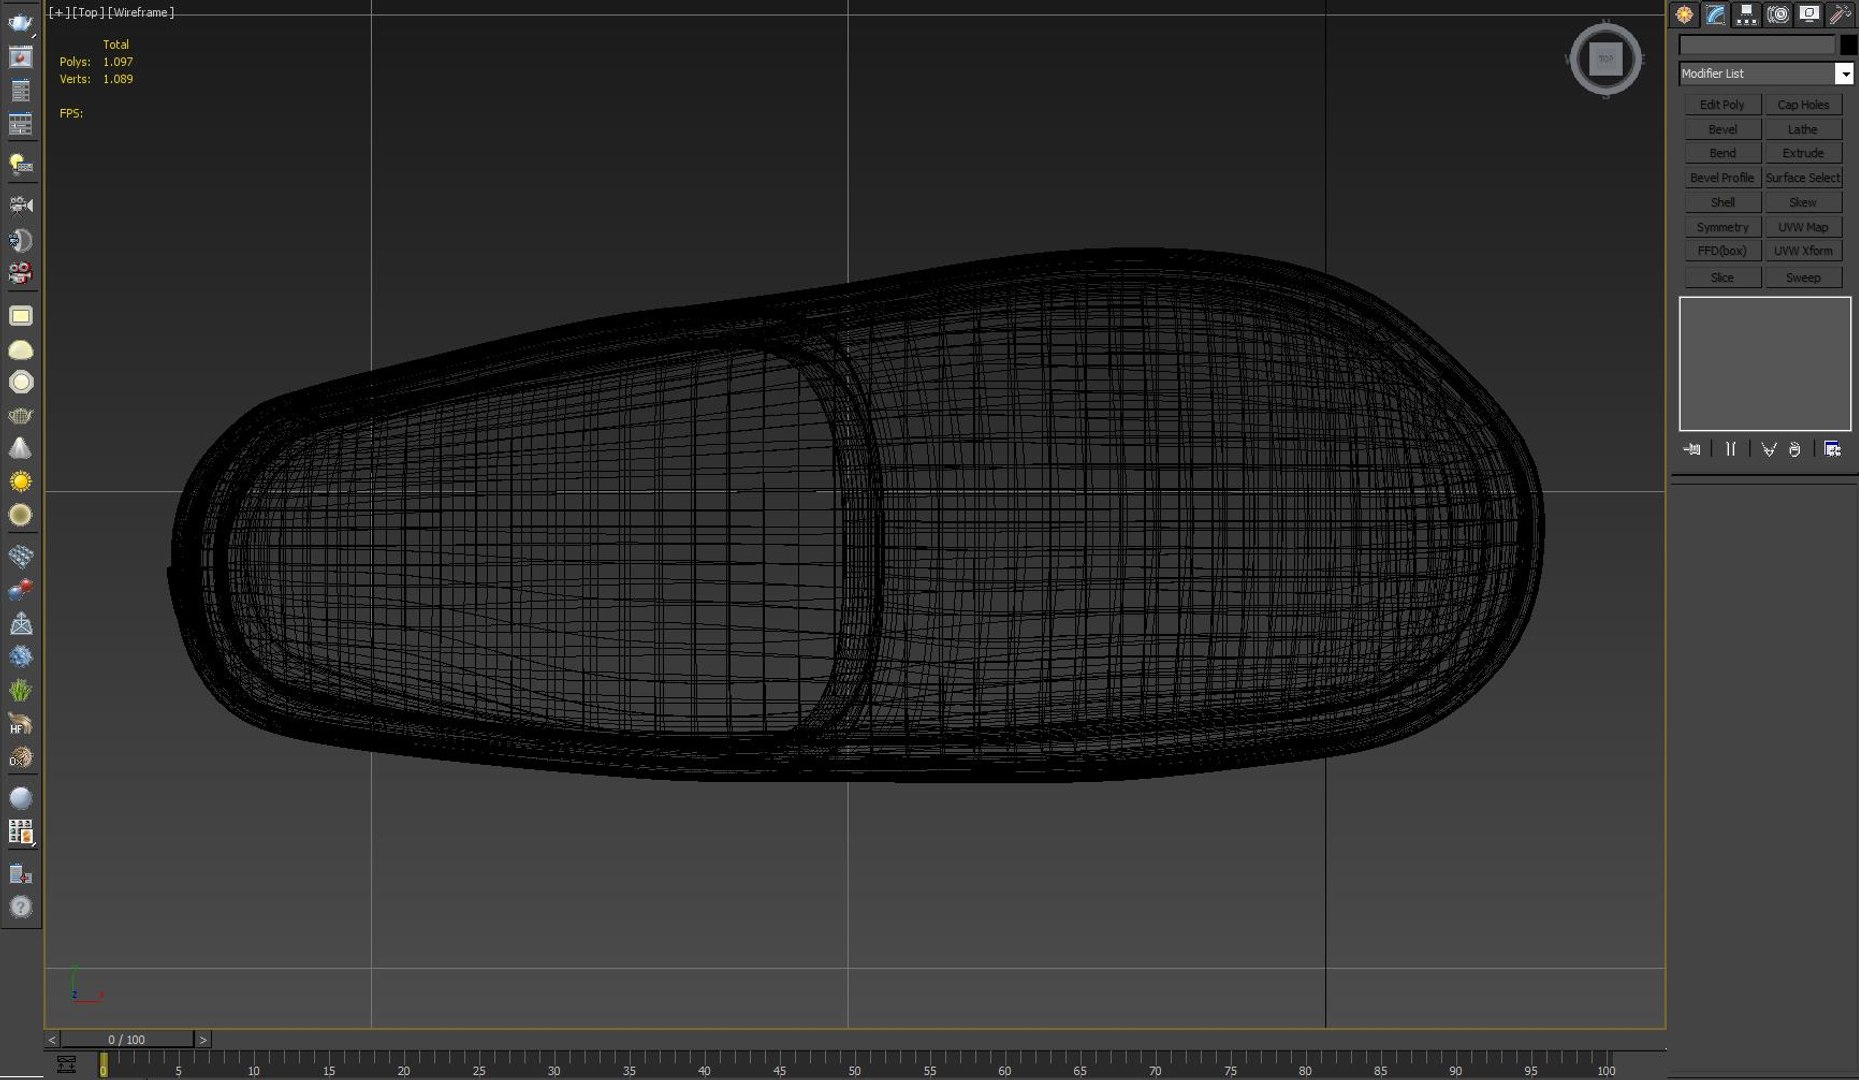
Task: Click the green grass icon
Action: 20,690
